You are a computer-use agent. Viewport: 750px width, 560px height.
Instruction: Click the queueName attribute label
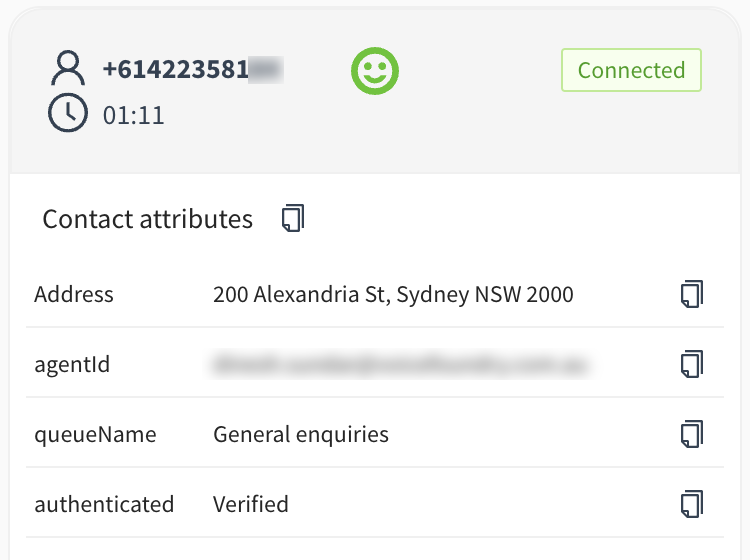click(x=95, y=435)
